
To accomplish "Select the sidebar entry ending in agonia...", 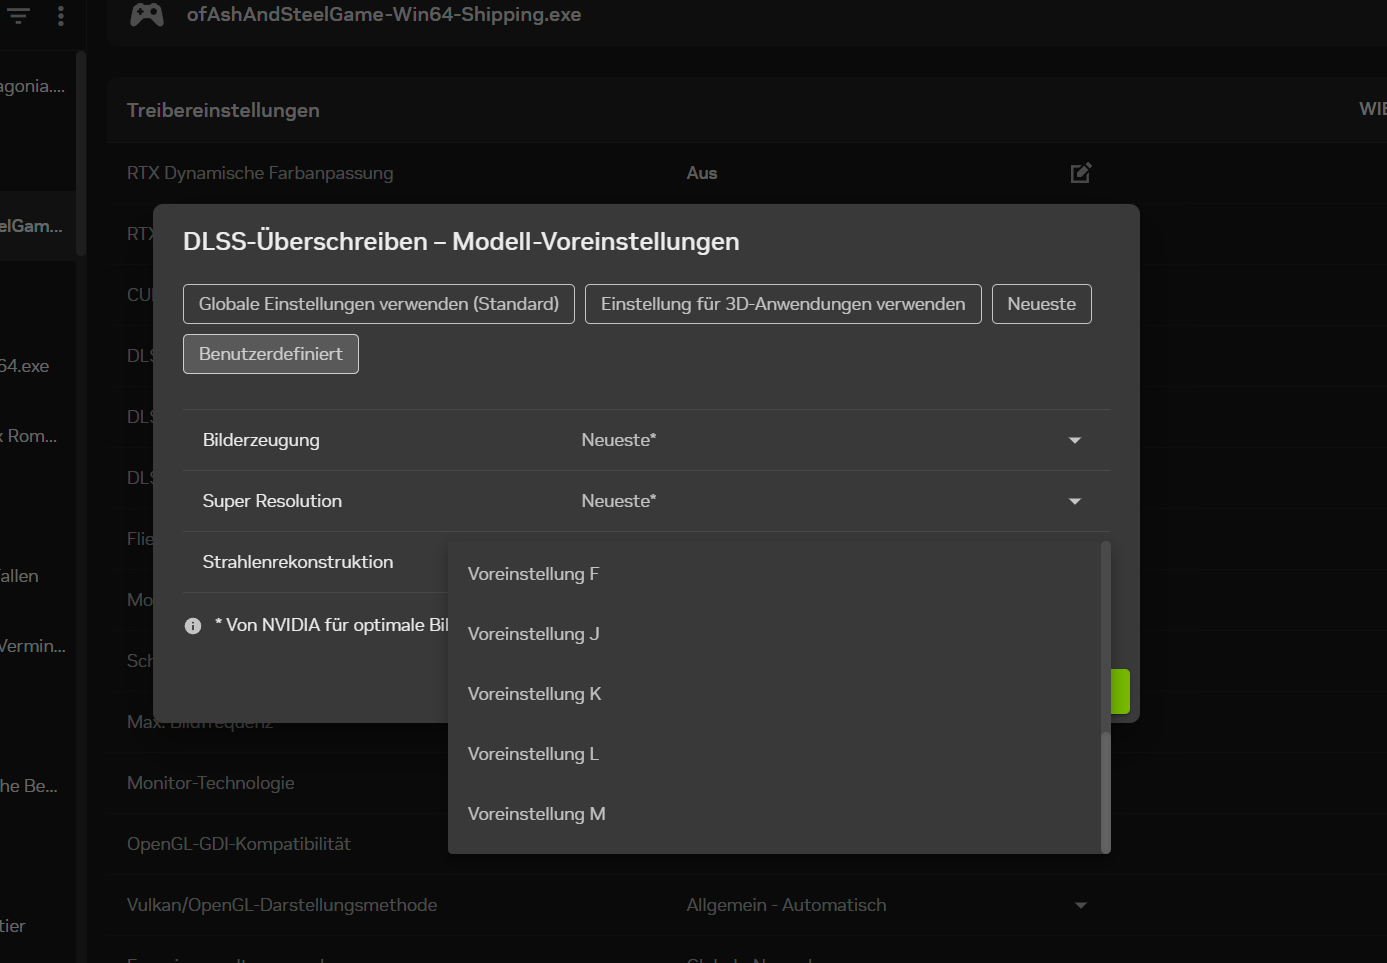I will pyautogui.click(x=33, y=86).
